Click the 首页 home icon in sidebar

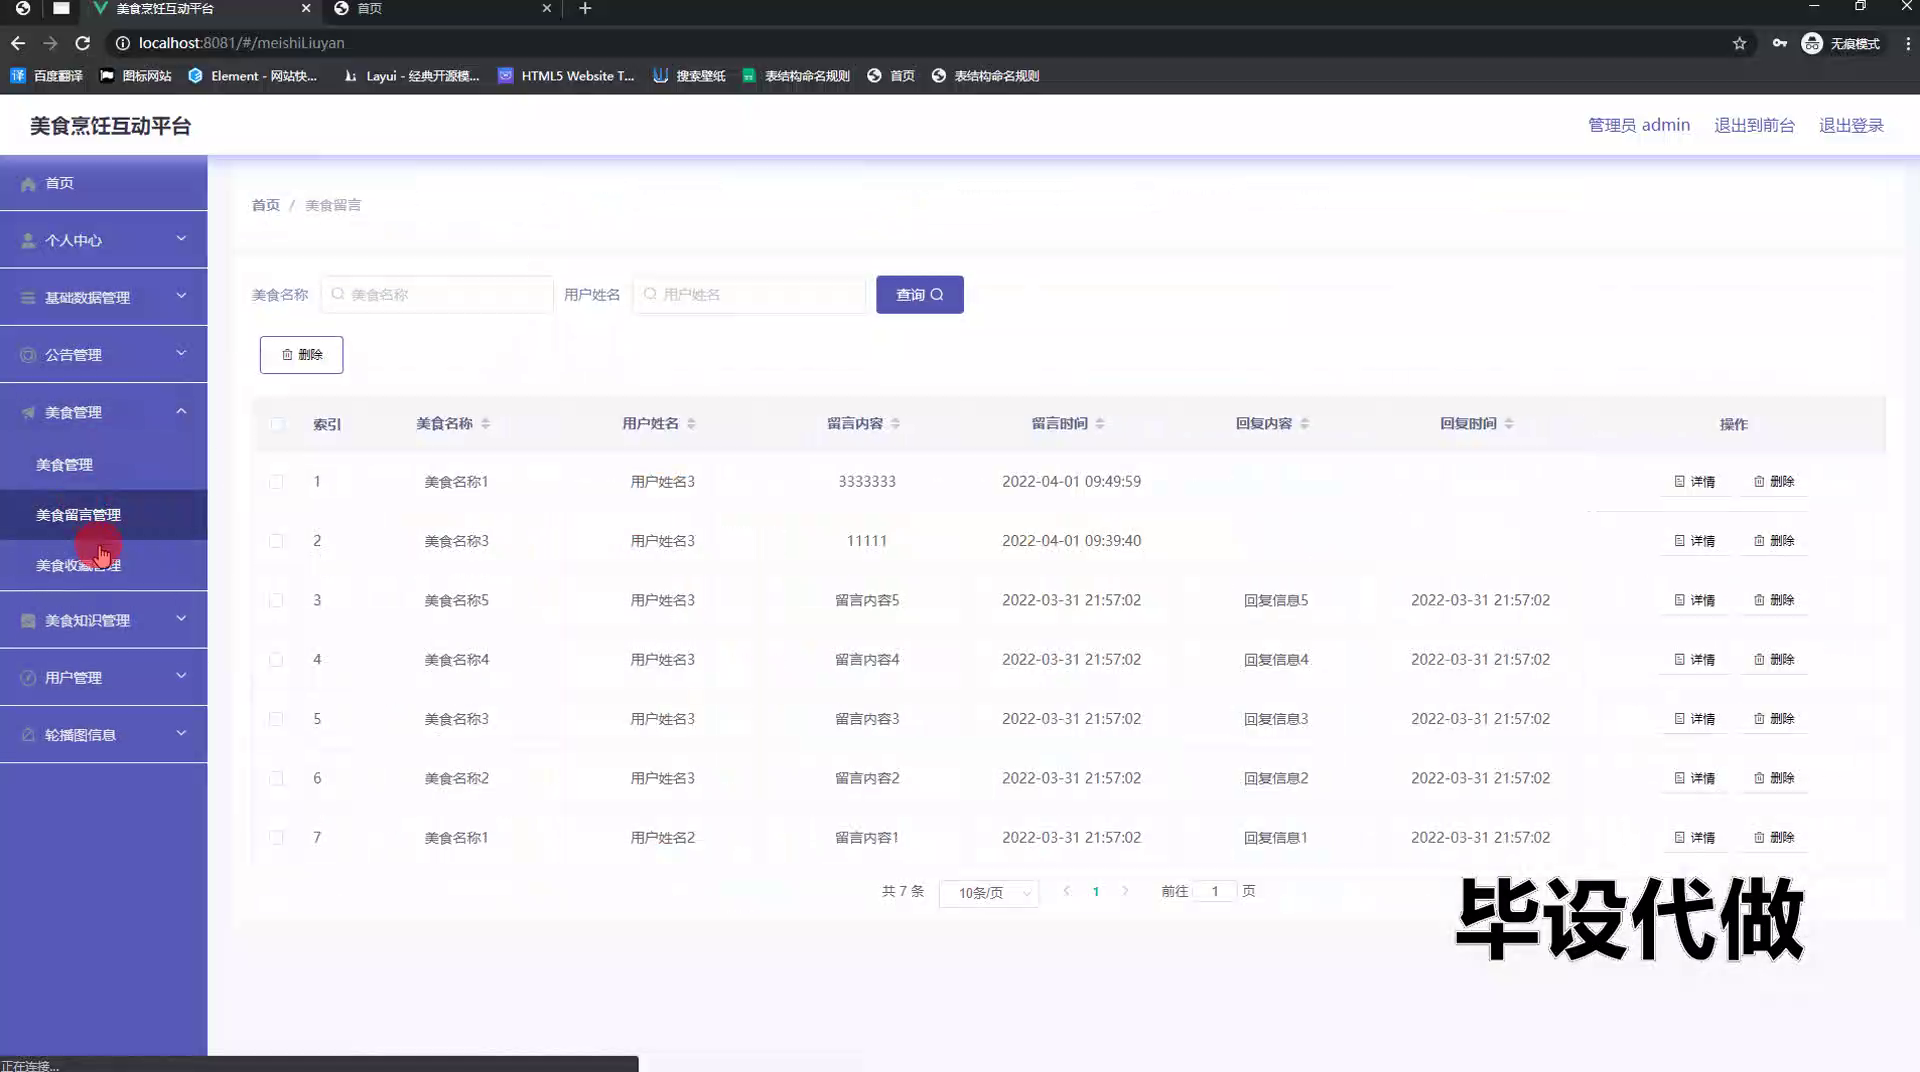(x=28, y=183)
